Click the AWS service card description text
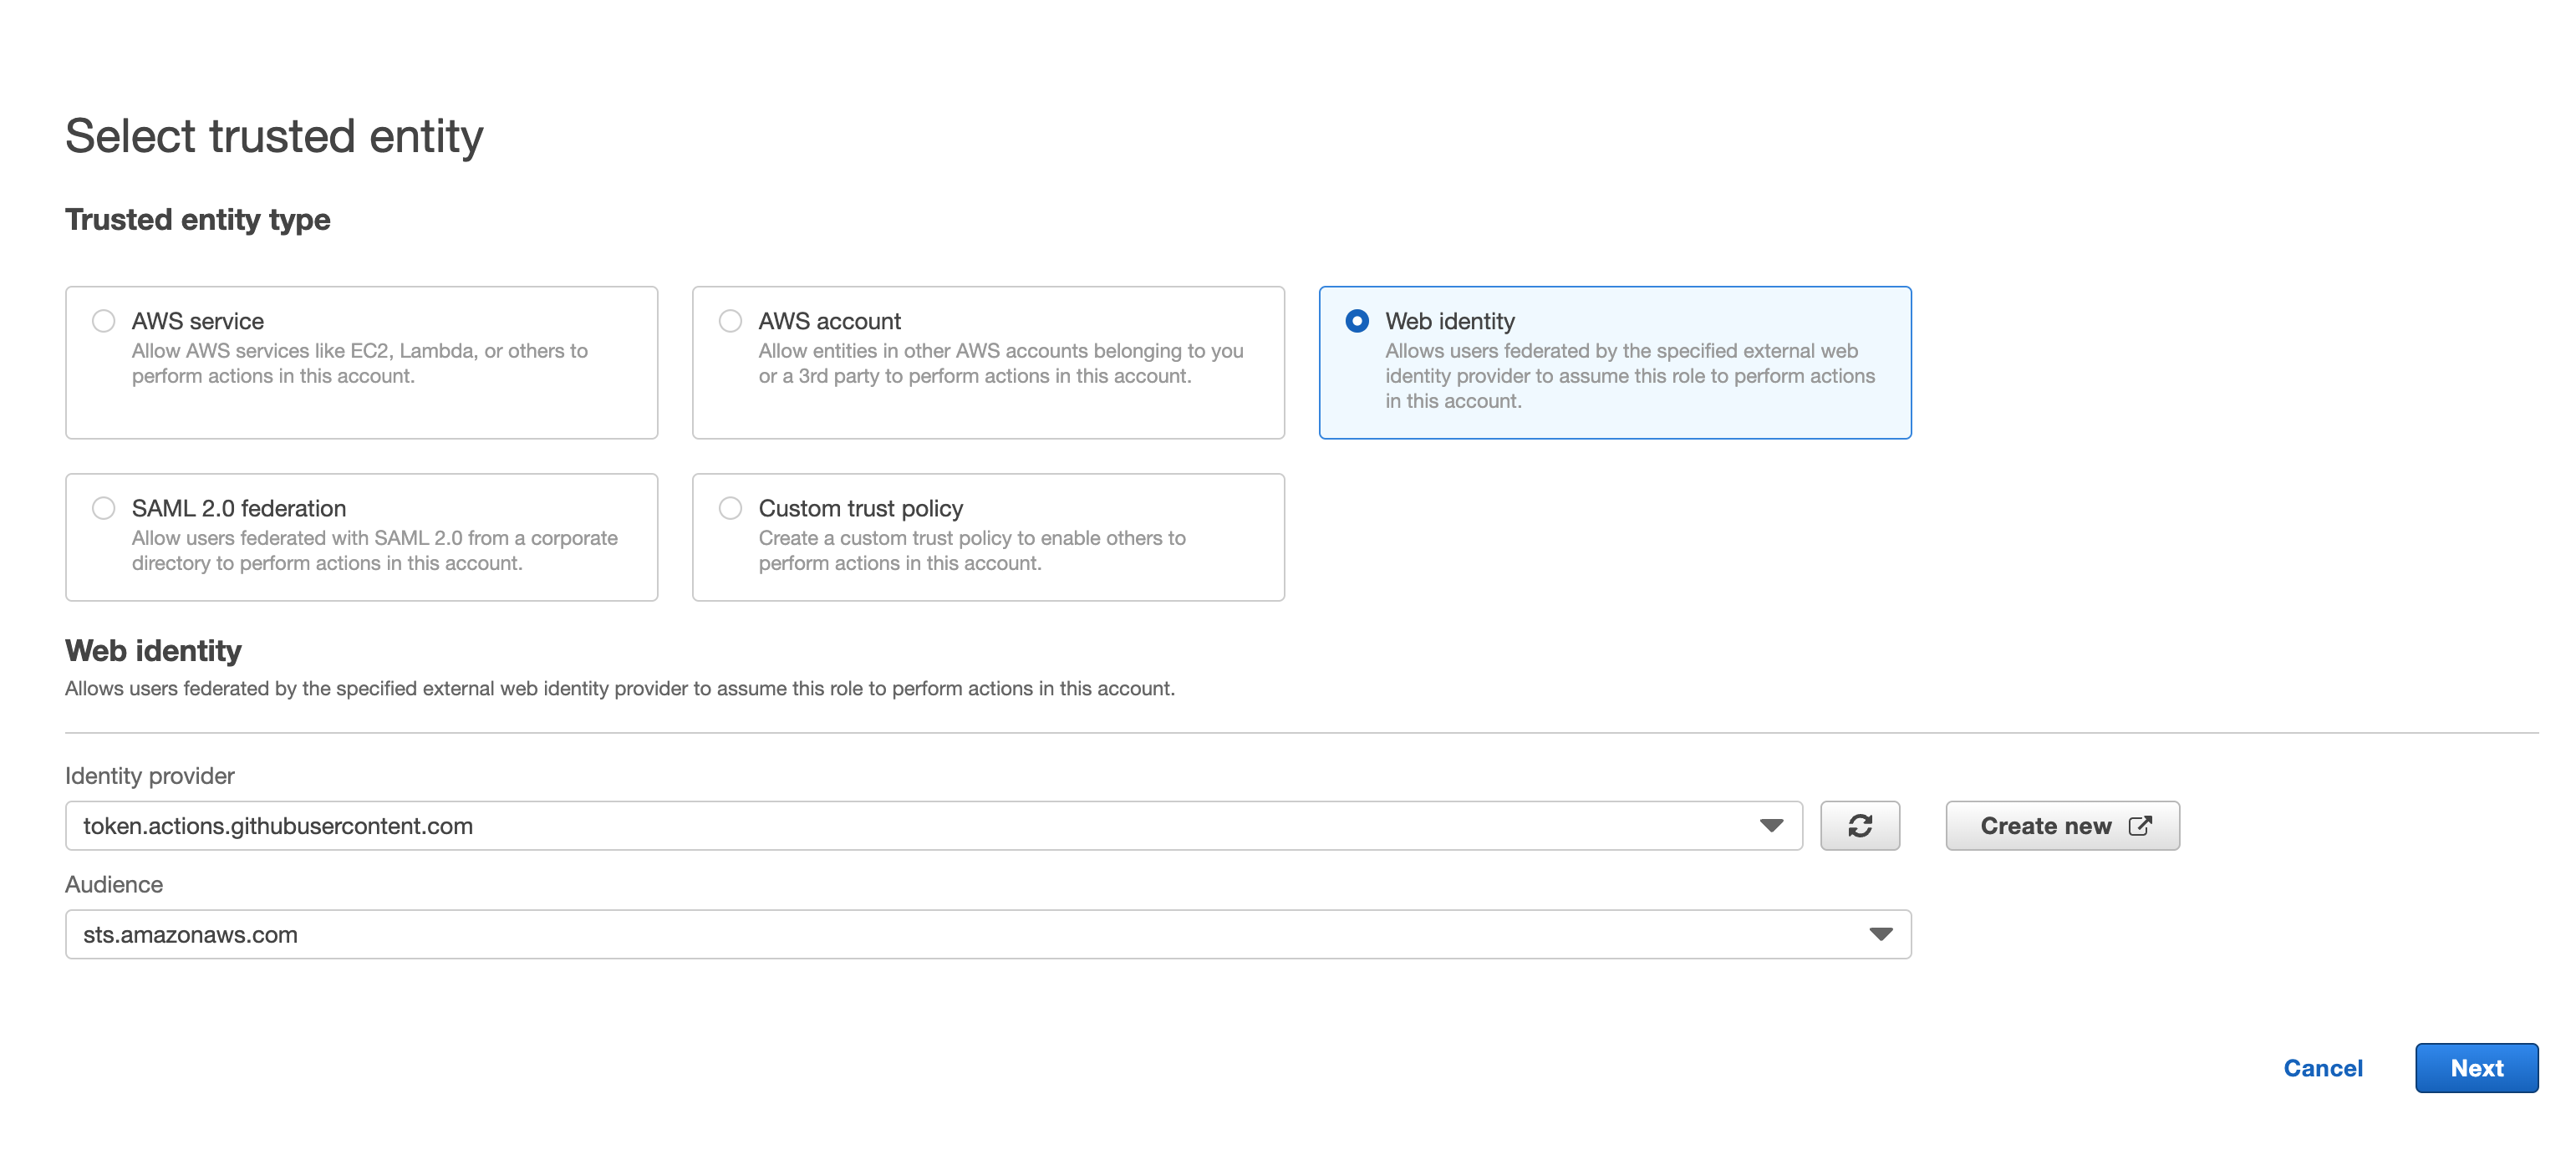Viewport: 2576px width, 1165px height. pyautogui.click(x=359, y=363)
